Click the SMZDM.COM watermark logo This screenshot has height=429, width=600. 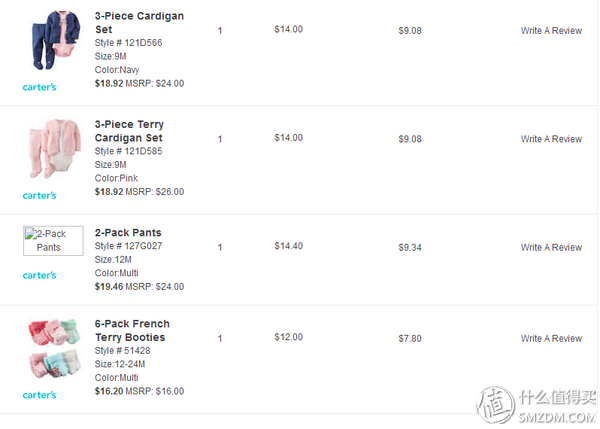(x=536, y=406)
